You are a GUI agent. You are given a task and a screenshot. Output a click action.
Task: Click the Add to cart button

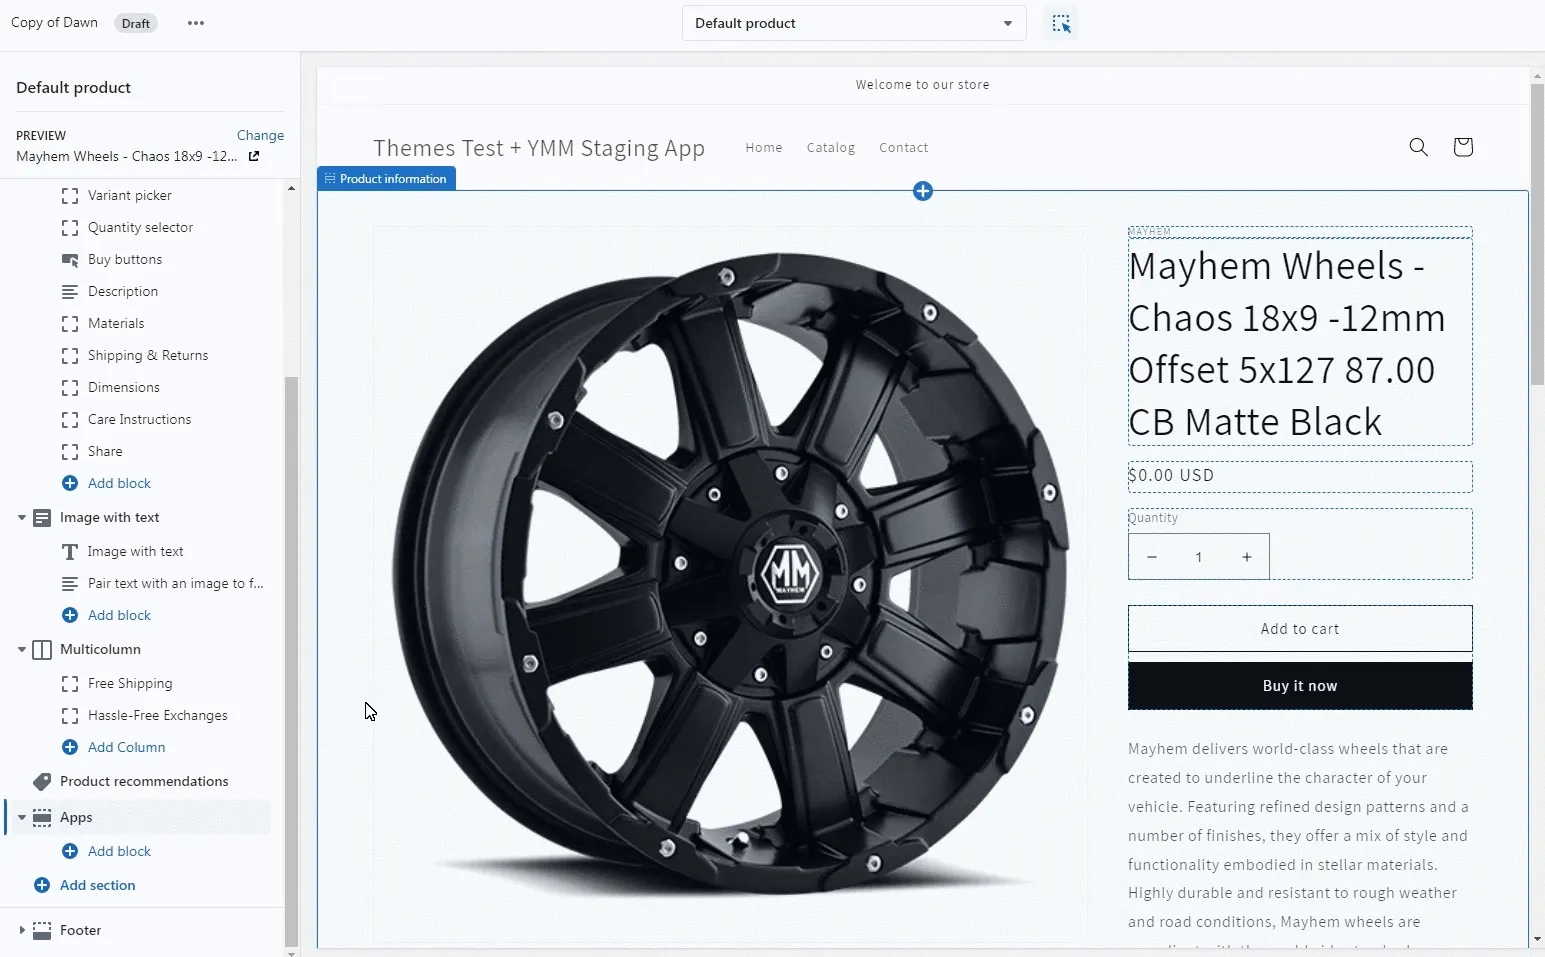coord(1299,629)
